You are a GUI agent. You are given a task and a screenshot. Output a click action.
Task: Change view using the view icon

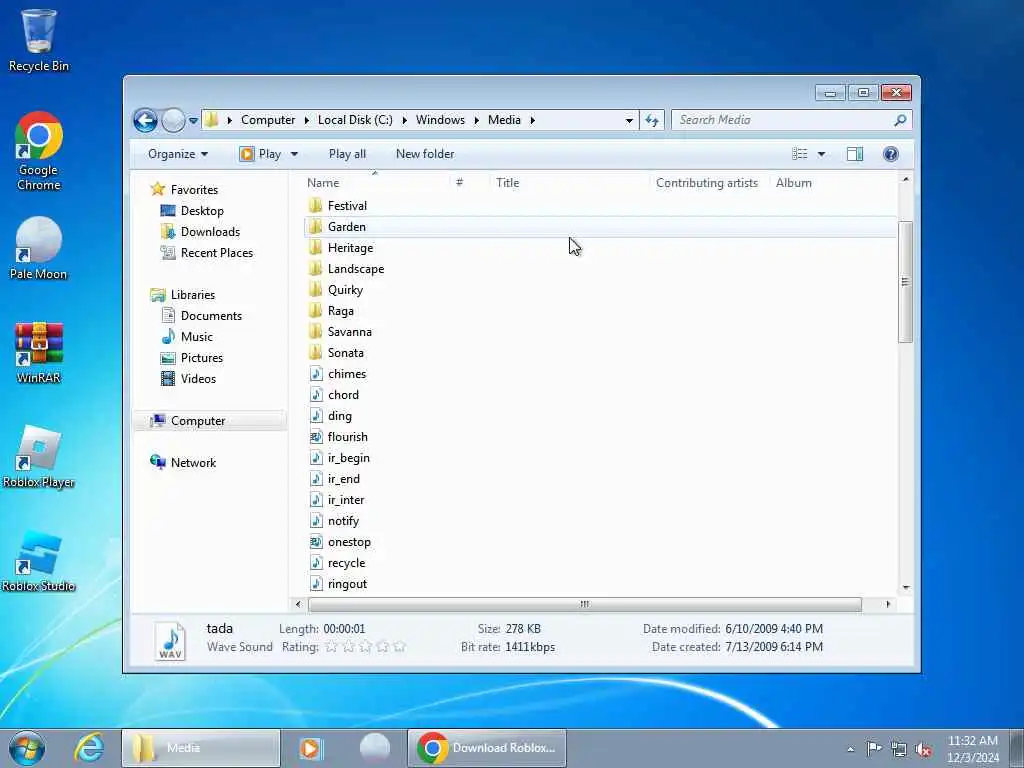[x=800, y=154]
